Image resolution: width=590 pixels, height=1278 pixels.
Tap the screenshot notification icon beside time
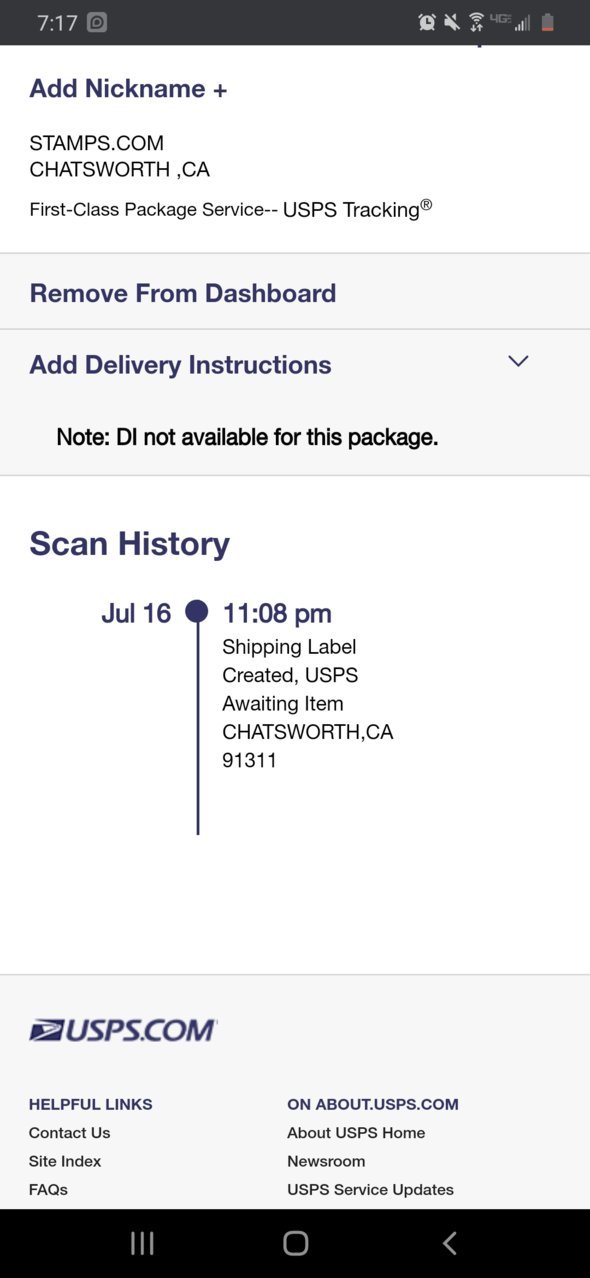[97, 22]
